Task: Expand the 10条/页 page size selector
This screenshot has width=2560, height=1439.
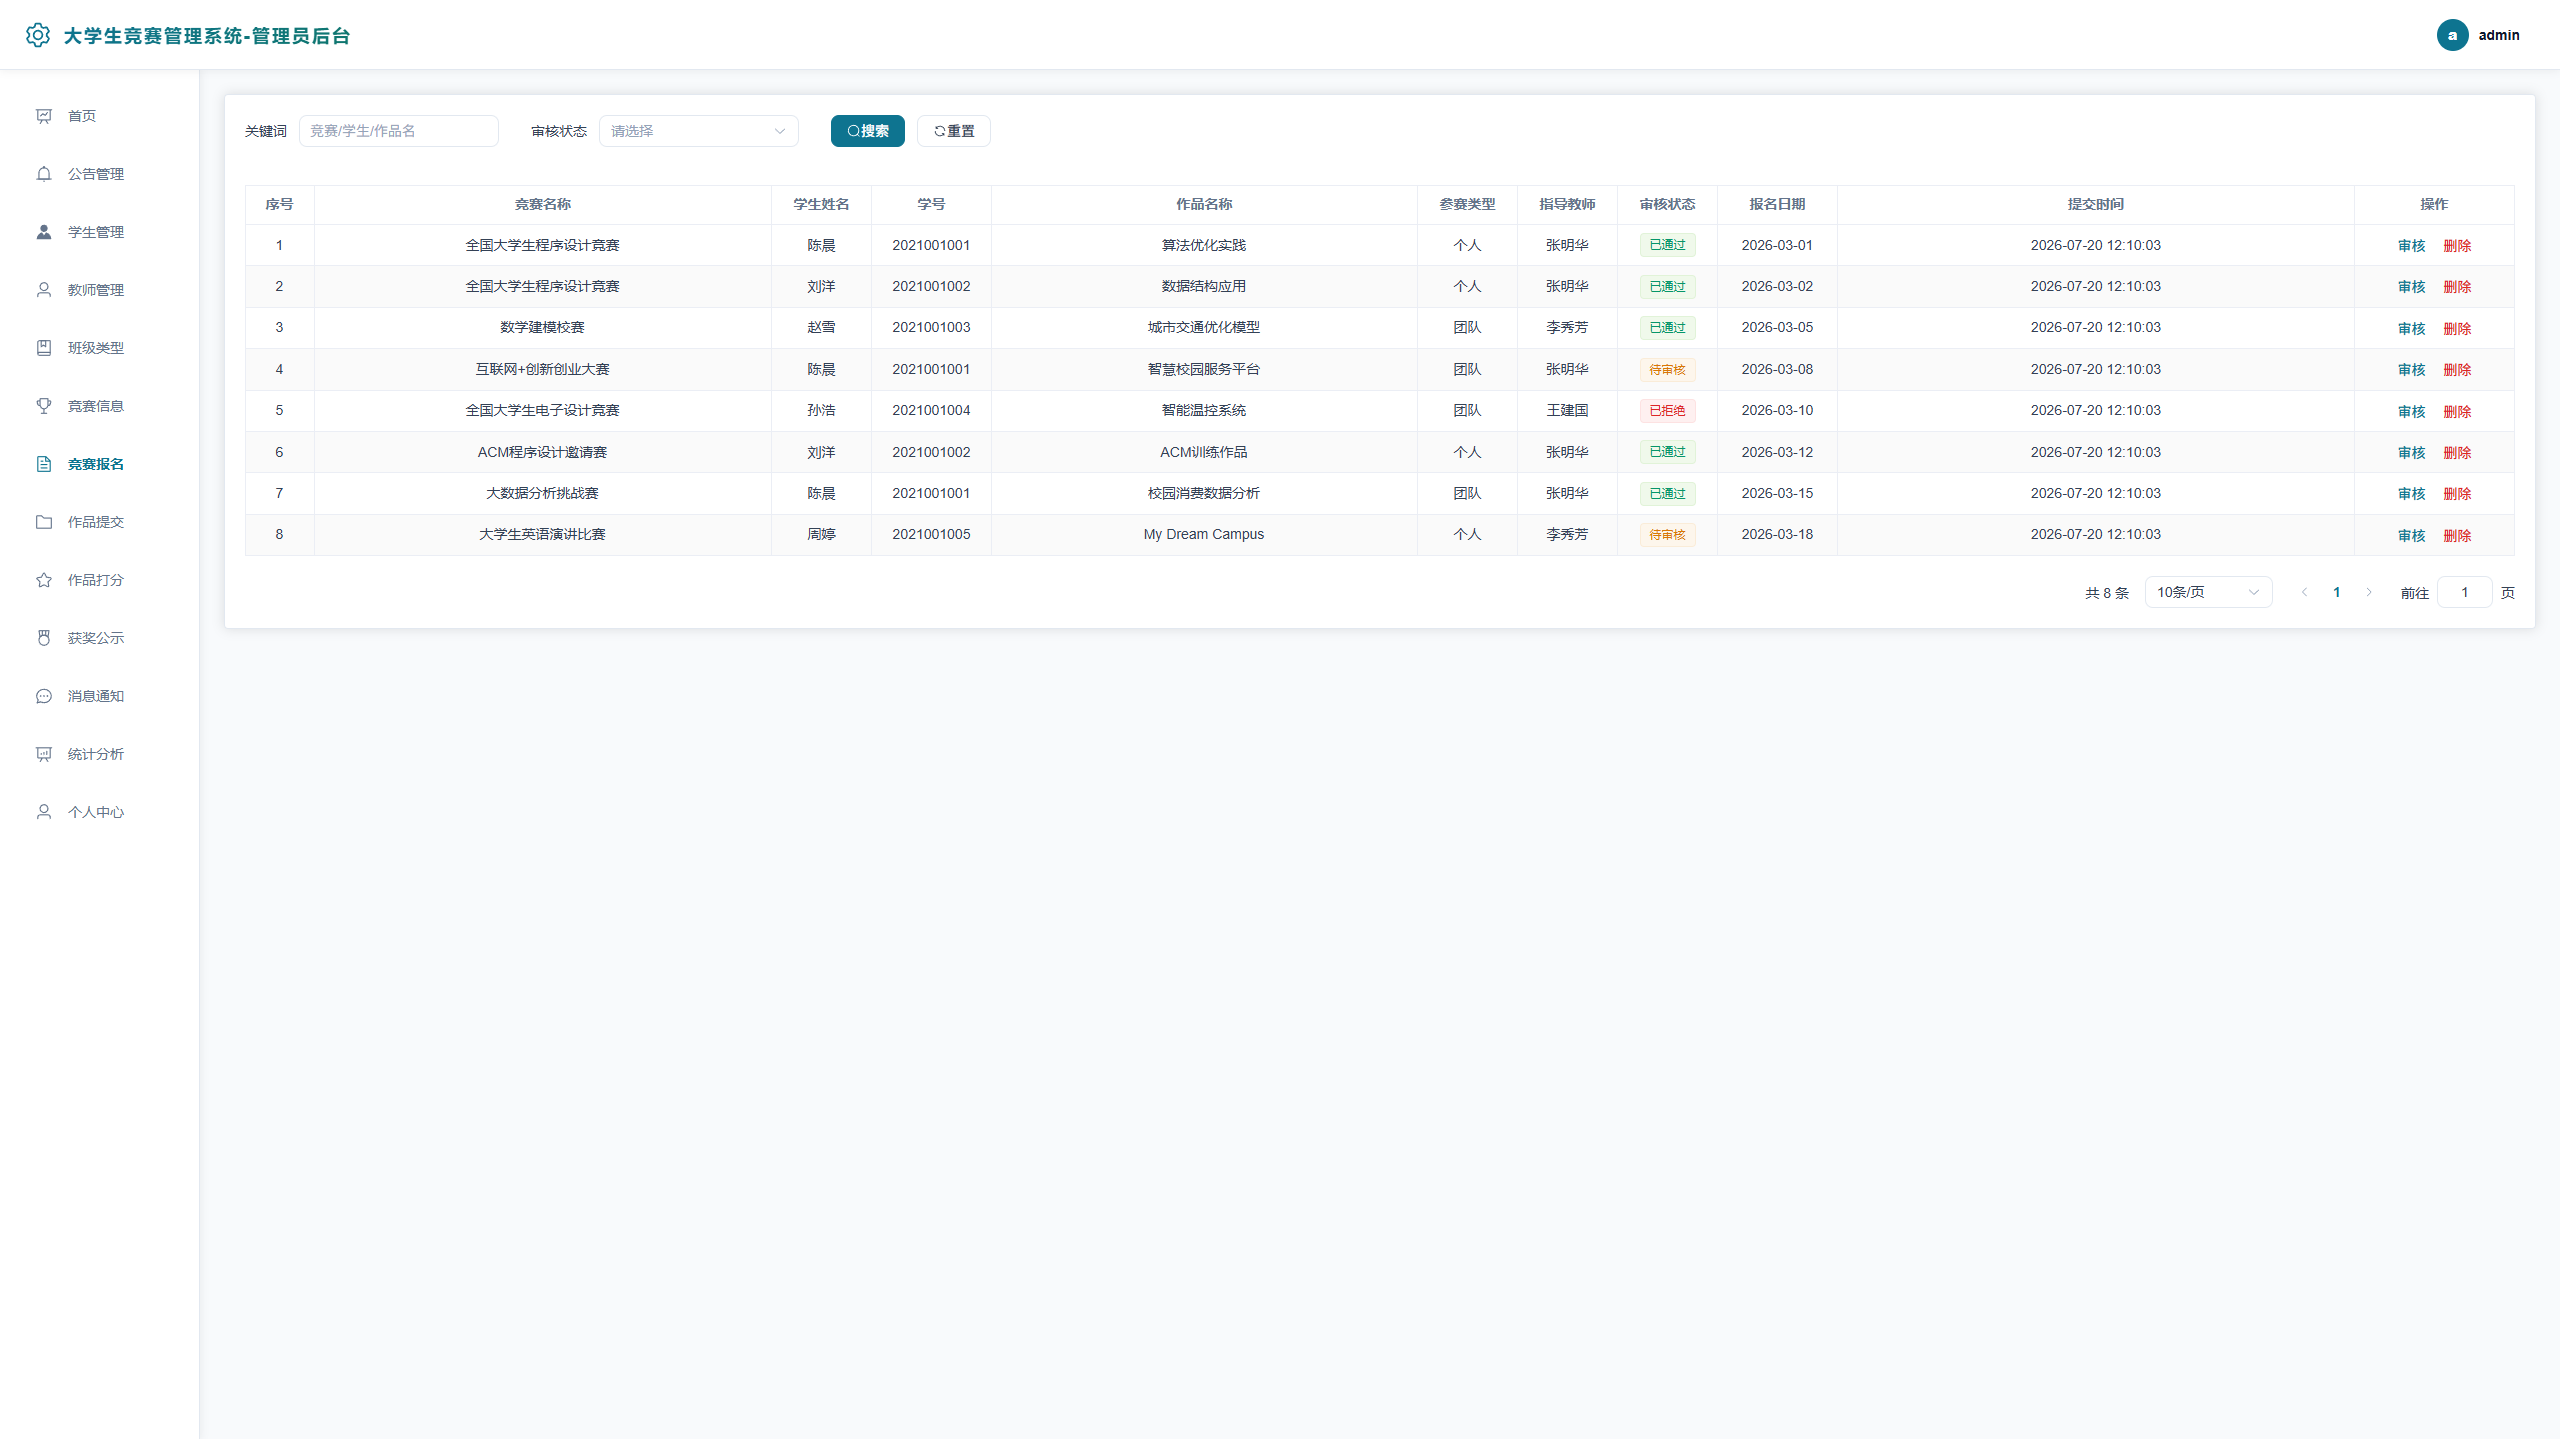Action: coord(2208,592)
